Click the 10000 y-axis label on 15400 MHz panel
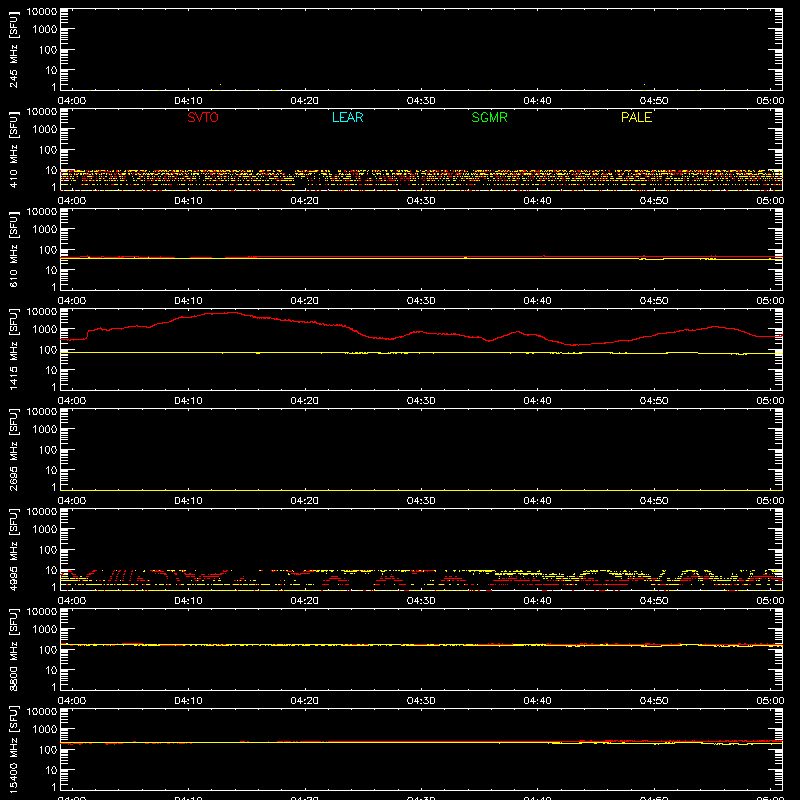The width and height of the screenshot is (800, 800). click(x=42, y=712)
